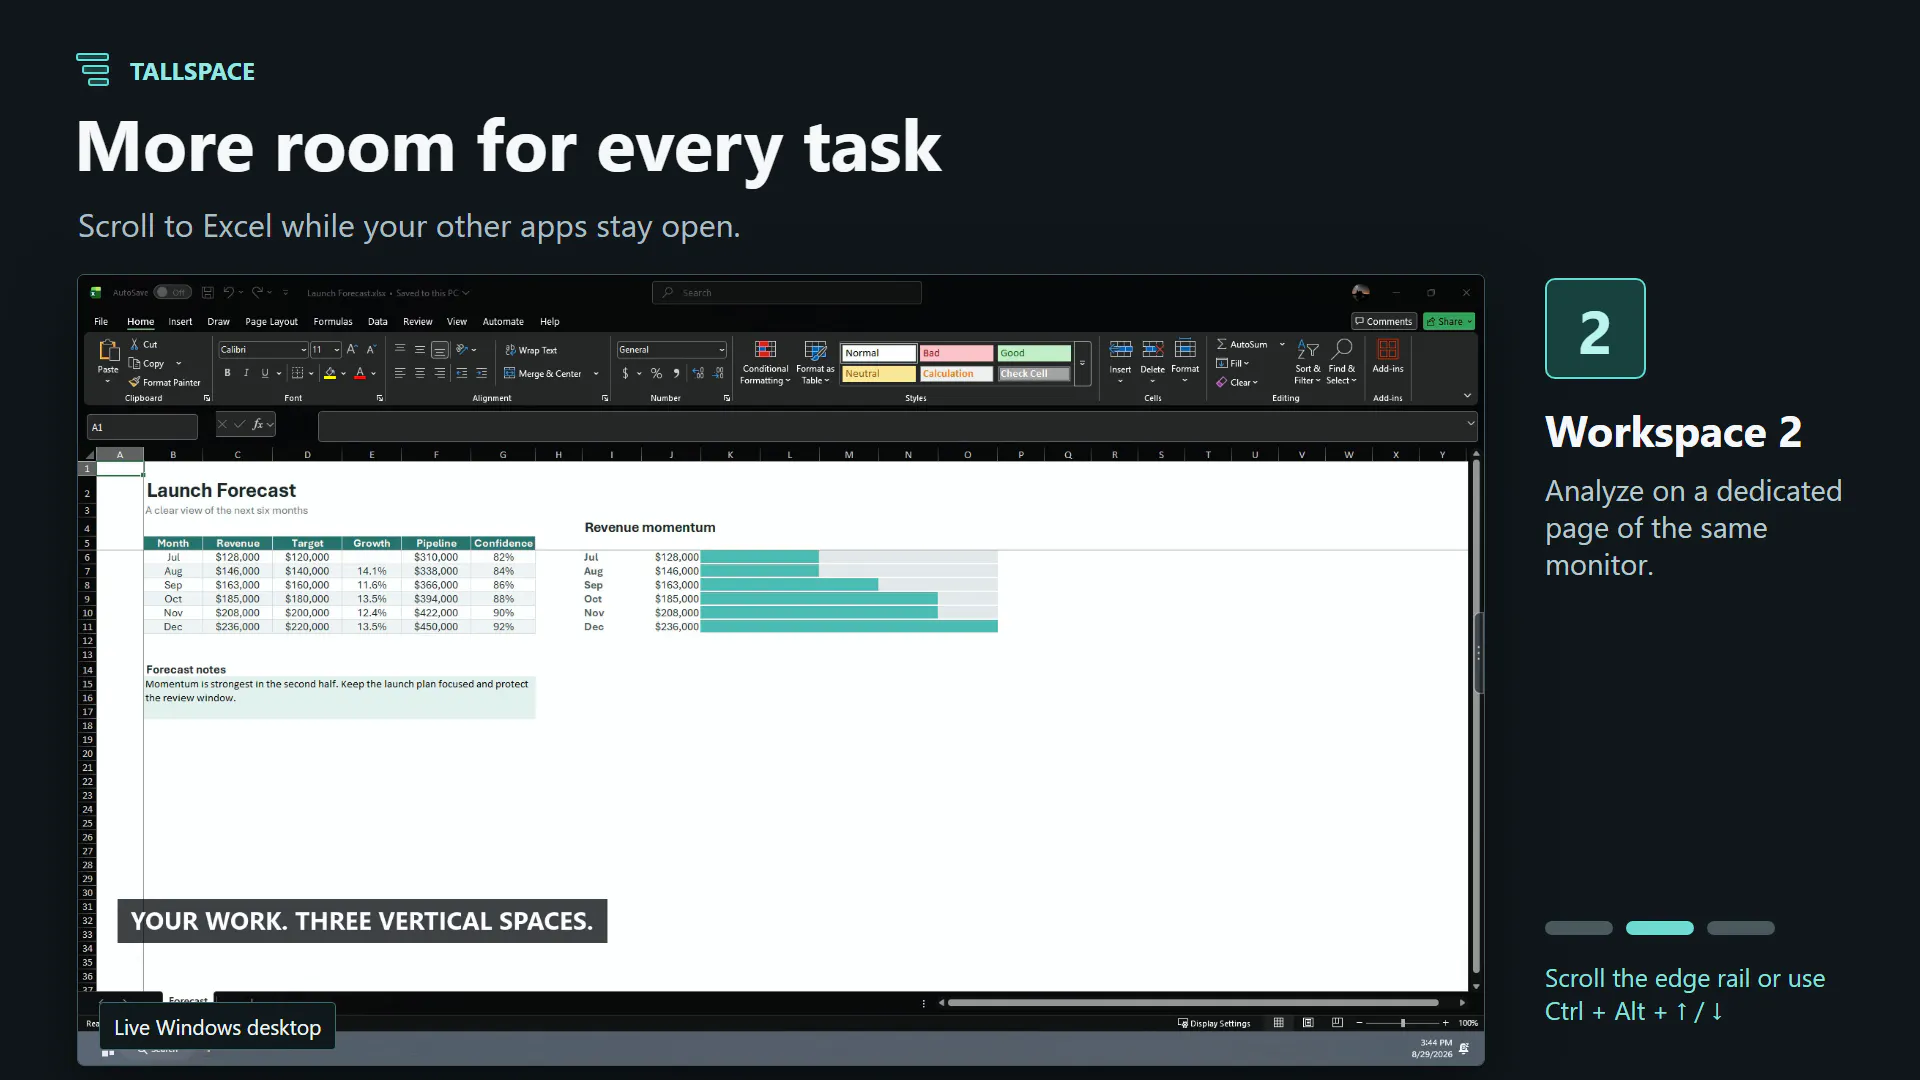The width and height of the screenshot is (1920, 1080).
Task: Click the AutoSum sigma button
Action: click(1241, 344)
